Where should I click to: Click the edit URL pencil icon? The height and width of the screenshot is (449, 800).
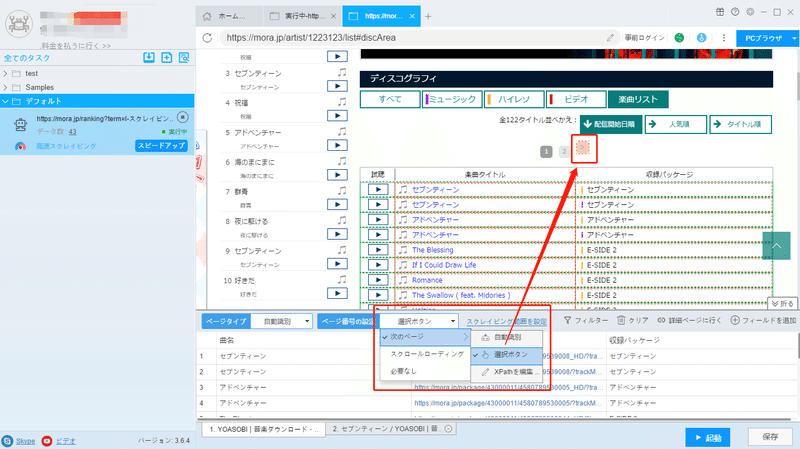610,38
